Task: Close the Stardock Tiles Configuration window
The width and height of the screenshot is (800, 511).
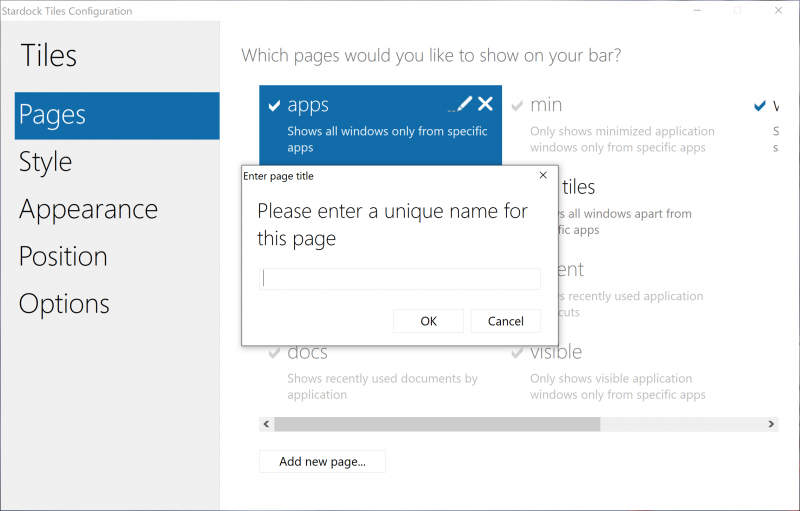Action: [x=778, y=10]
